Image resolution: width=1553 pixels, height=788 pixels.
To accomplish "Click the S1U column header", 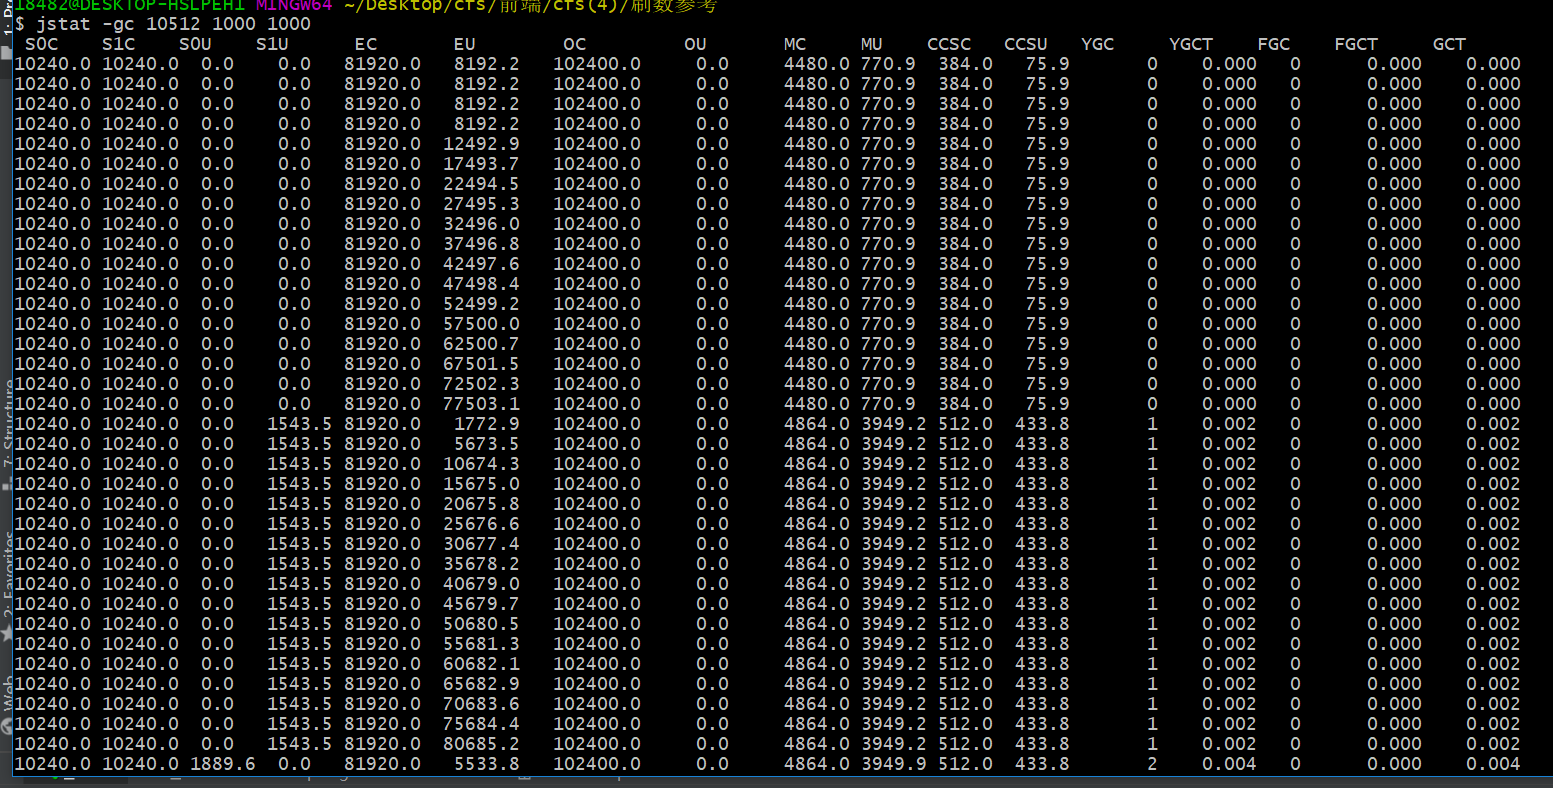I will pos(273,44).
